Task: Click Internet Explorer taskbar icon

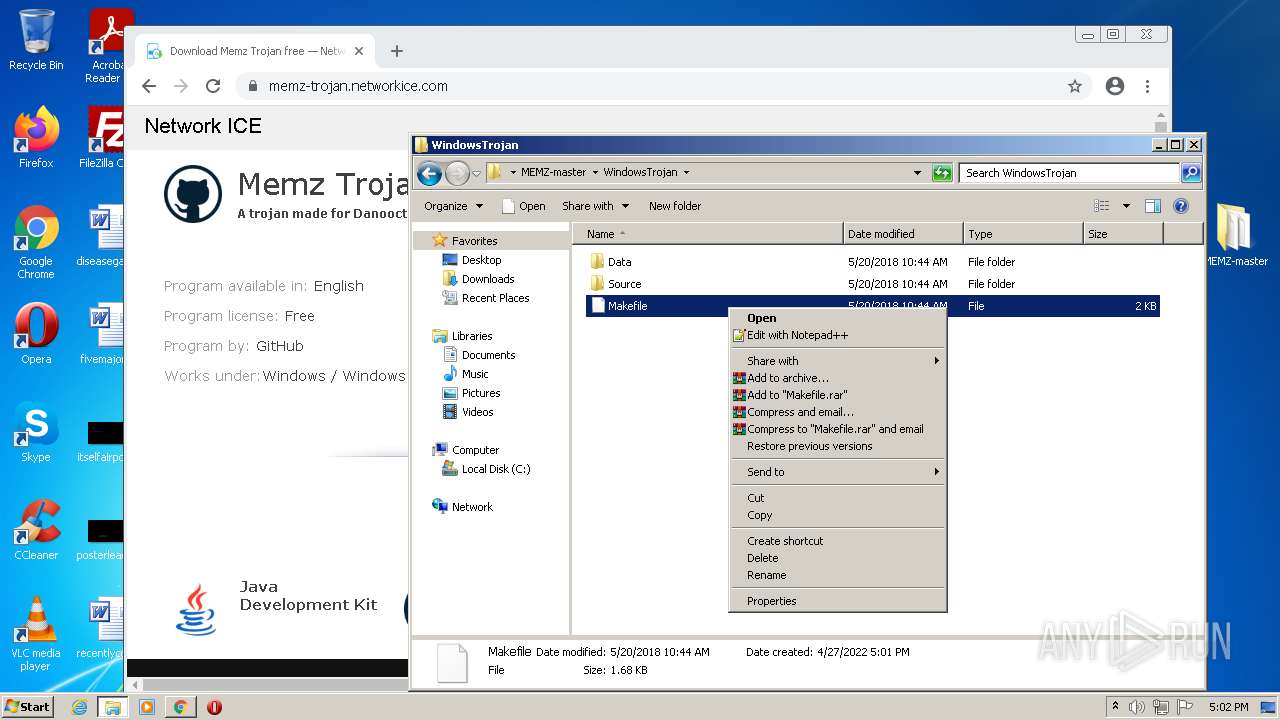Action: (79, 707)
